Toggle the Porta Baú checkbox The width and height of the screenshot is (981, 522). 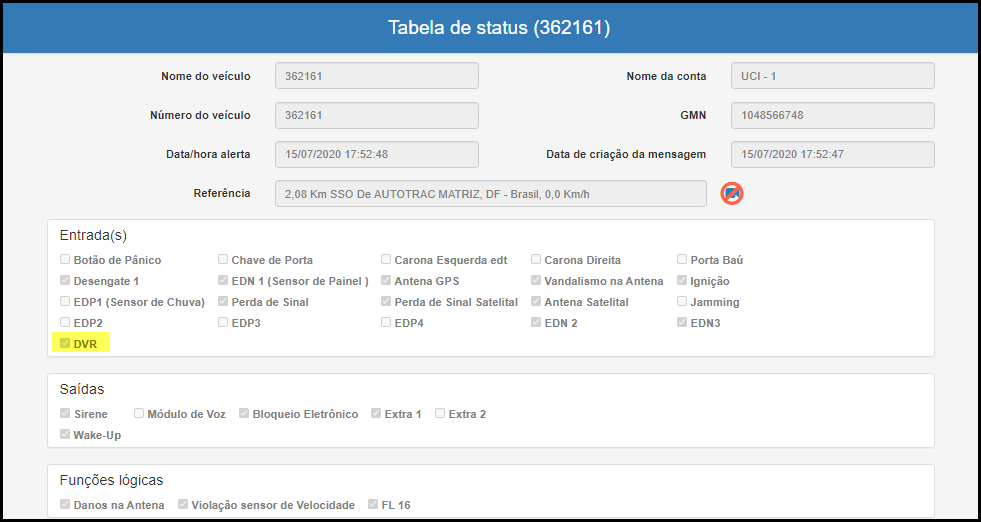[682, 259]
